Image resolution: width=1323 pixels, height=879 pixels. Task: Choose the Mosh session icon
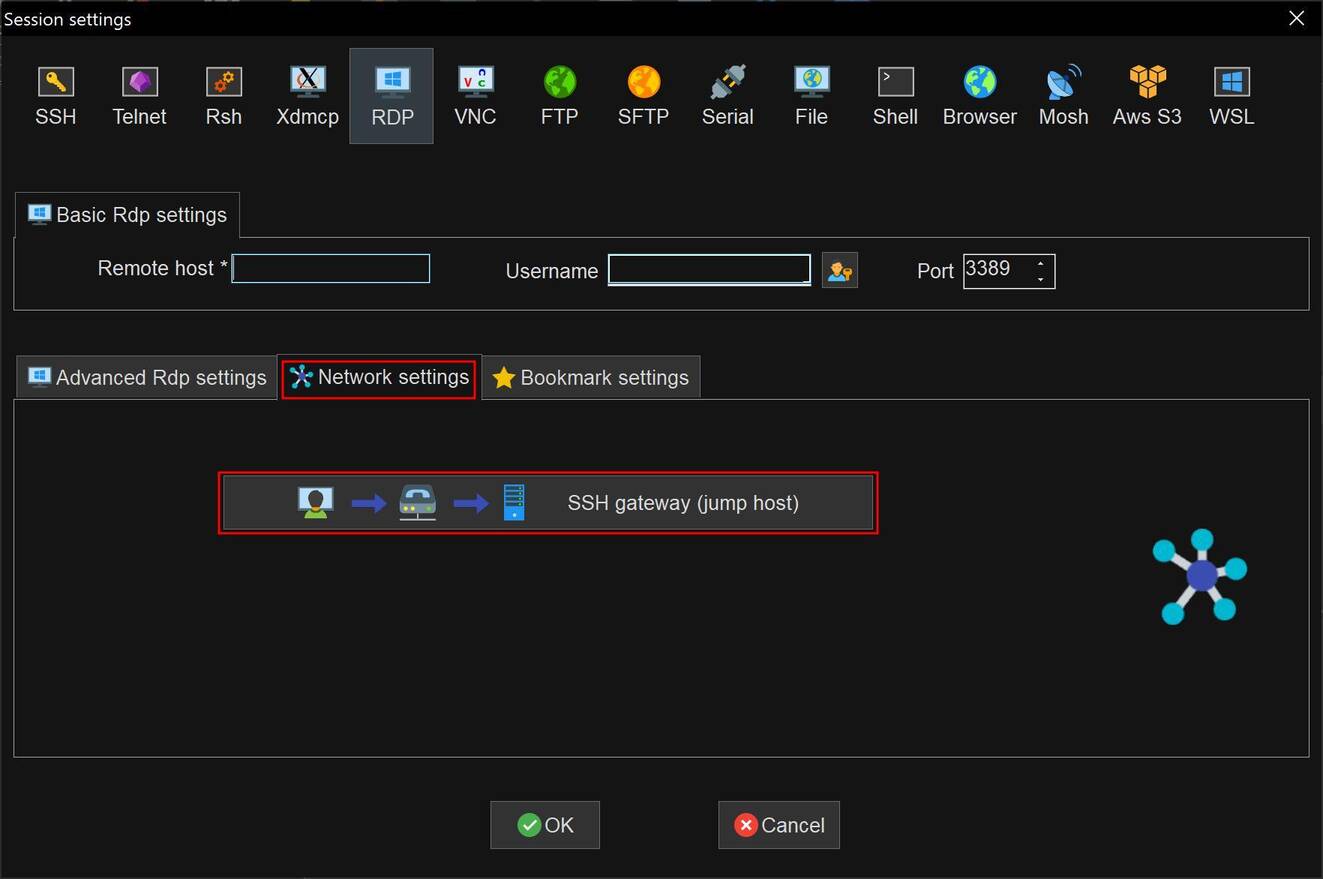1063,97
